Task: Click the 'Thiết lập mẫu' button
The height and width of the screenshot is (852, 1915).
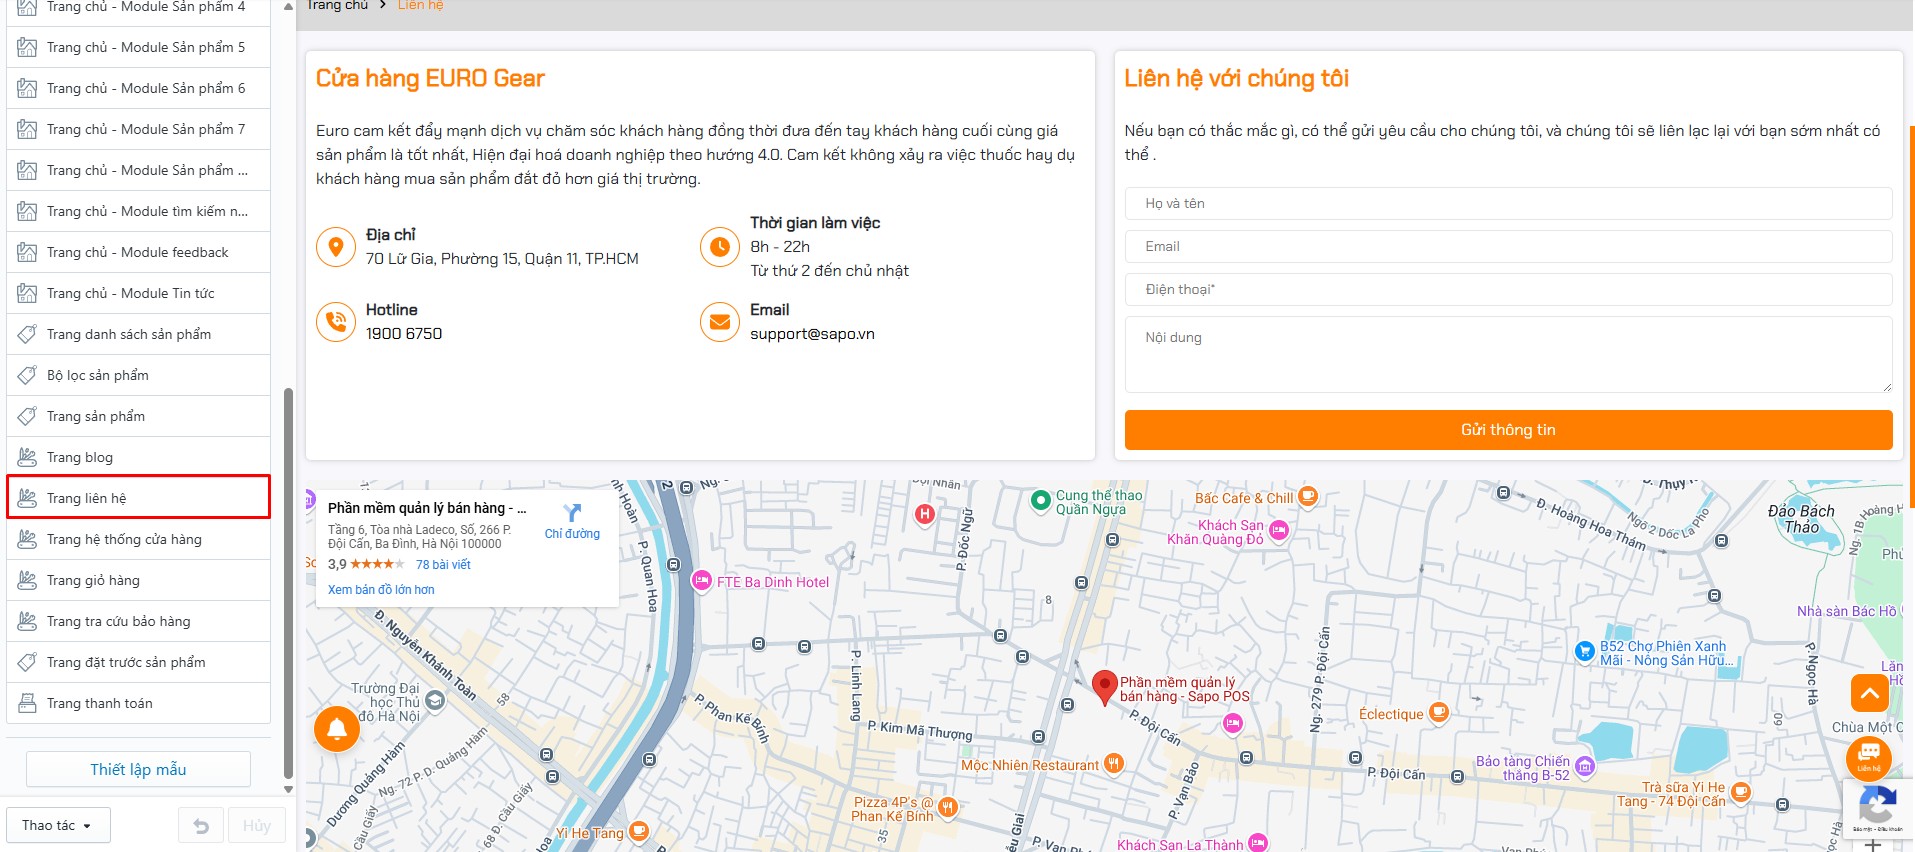Action: coord(138,769)
